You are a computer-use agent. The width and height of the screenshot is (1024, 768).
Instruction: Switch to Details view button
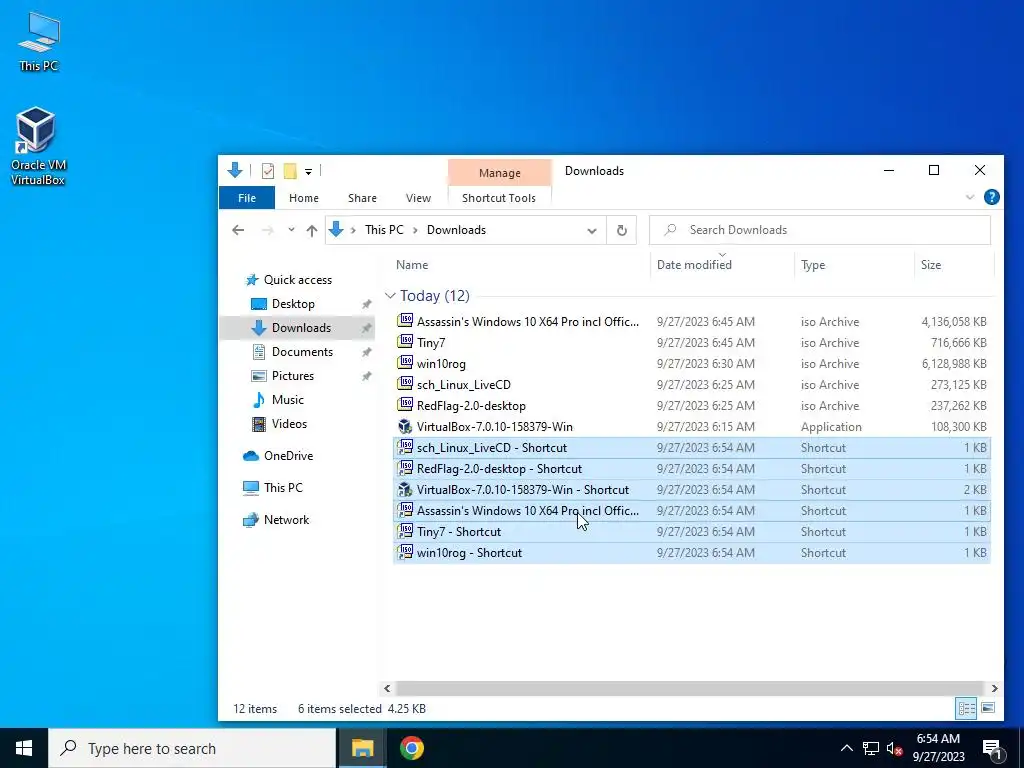967,708
